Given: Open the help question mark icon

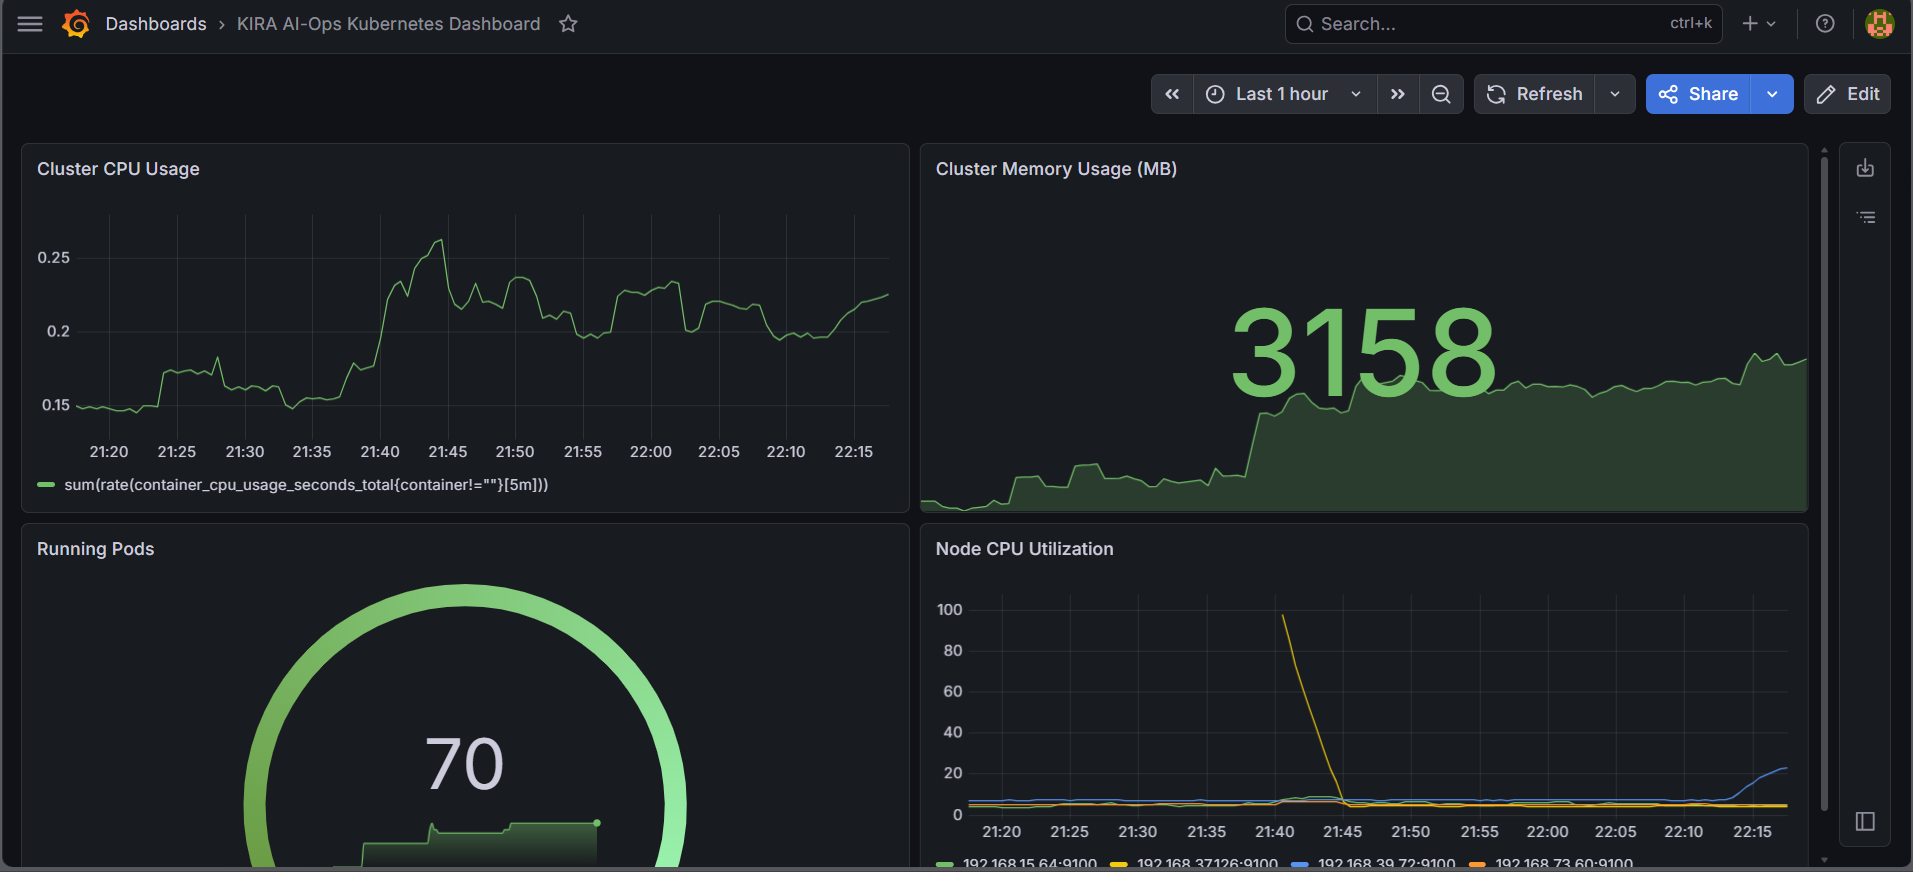Looking at the screenshot, I should [1825, 24].
